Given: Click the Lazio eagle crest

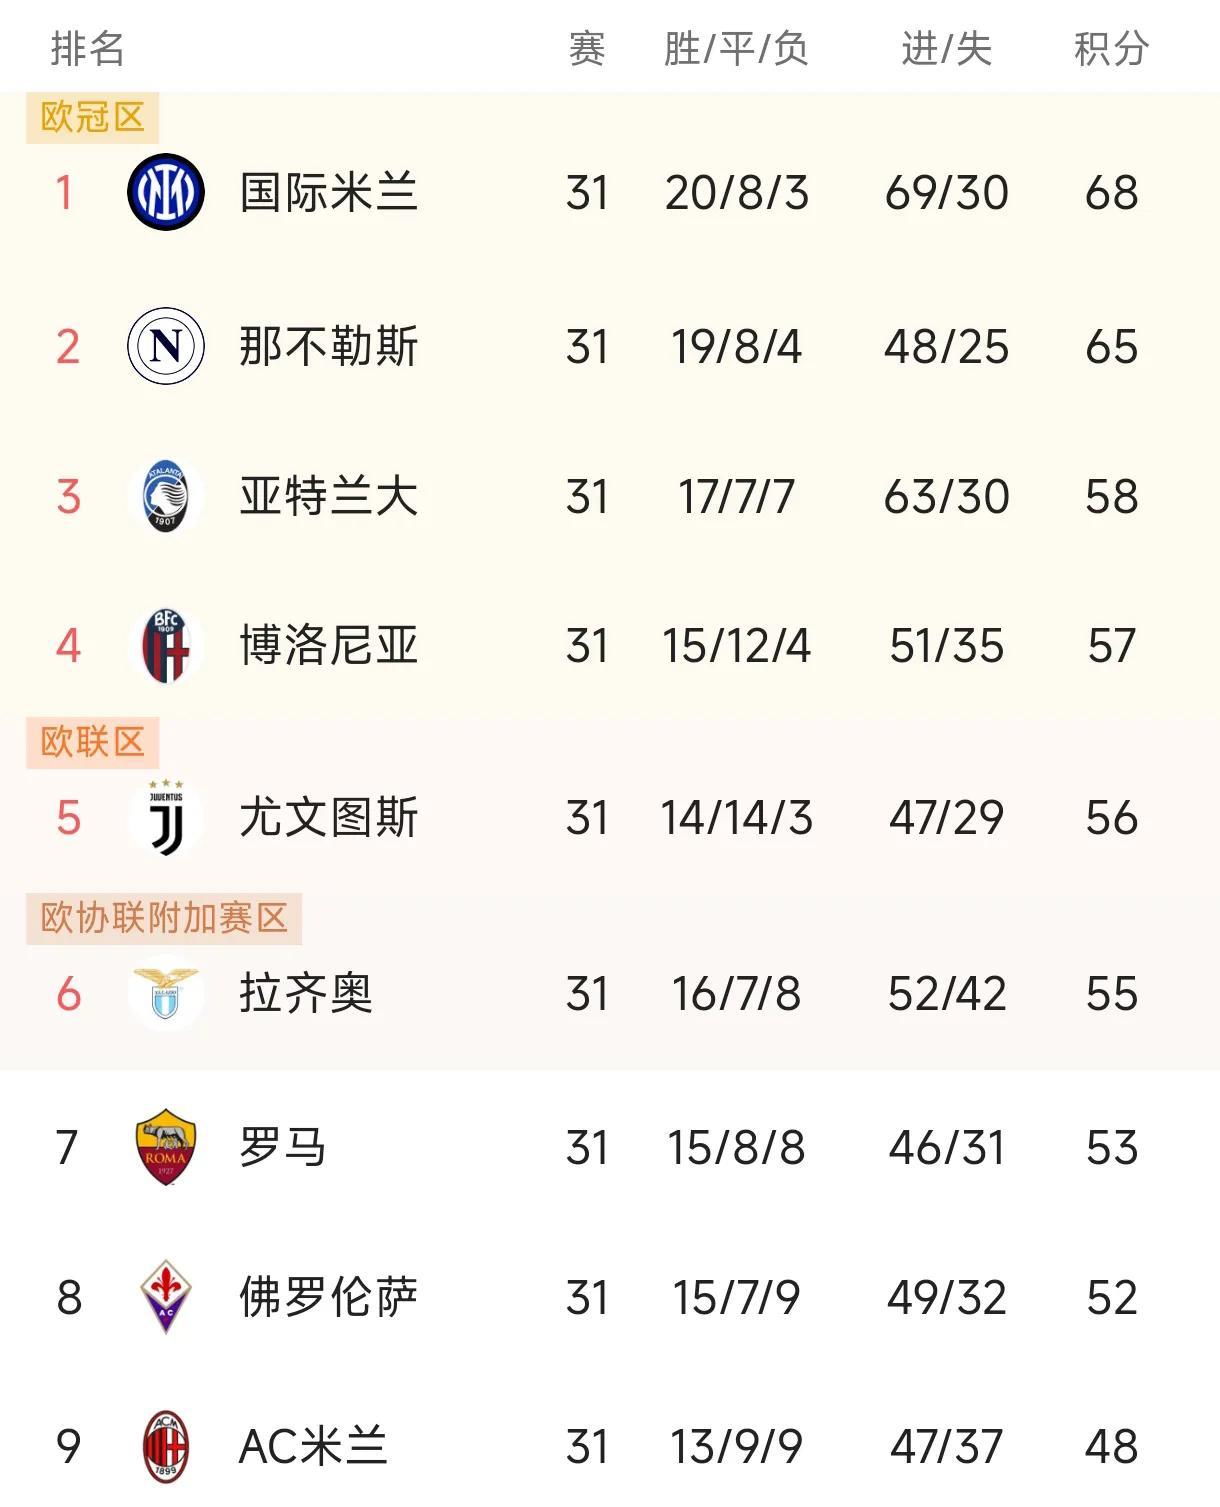Looking at the screenshot, I should click(x=166, y=993).
